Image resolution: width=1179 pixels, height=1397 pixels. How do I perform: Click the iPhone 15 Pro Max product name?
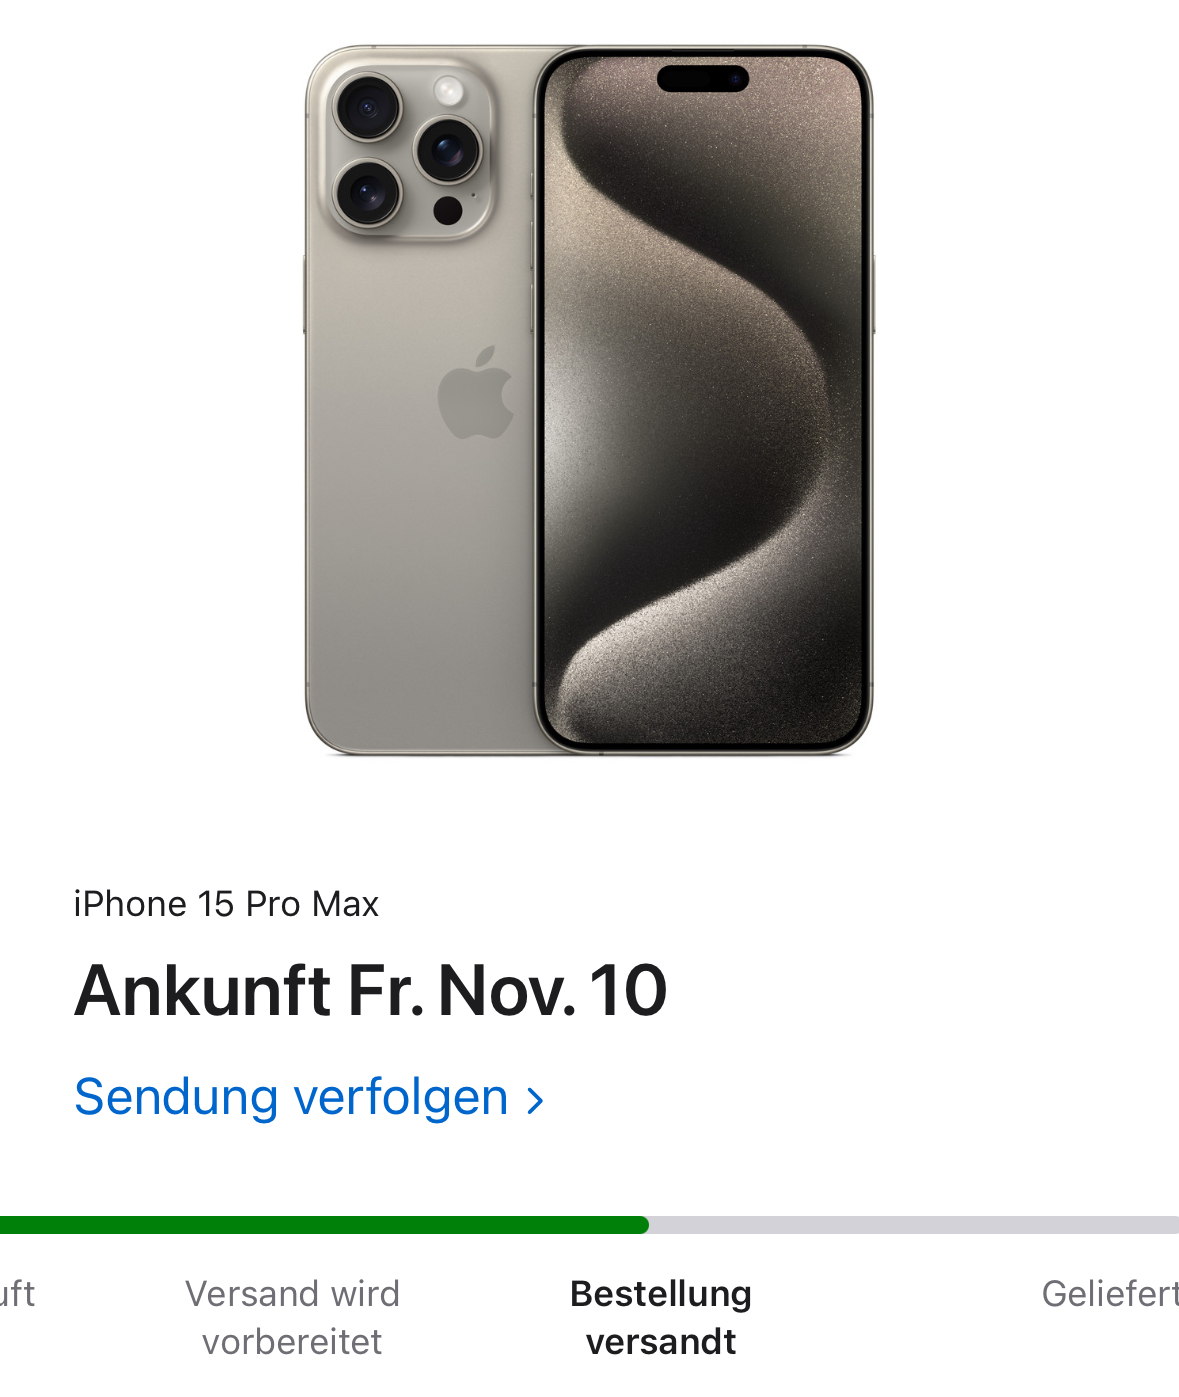click(x=226, y=904)
